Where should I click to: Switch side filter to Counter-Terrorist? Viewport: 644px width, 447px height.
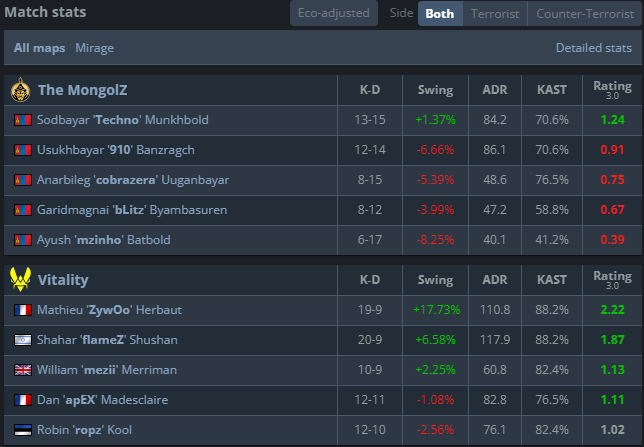click(584, 14)
